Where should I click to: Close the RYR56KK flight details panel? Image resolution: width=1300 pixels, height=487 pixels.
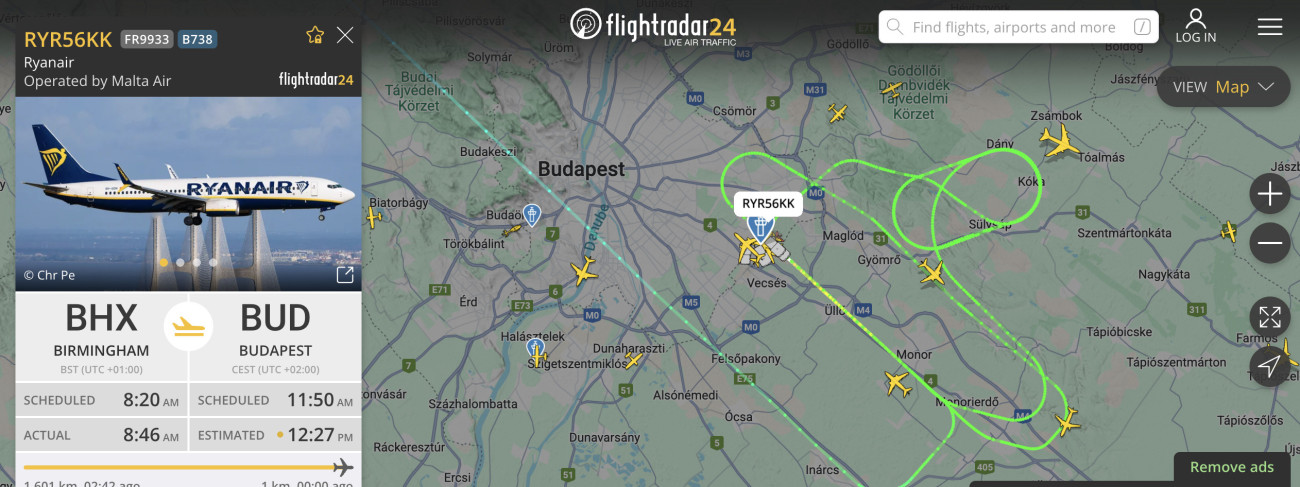point(345,36)
